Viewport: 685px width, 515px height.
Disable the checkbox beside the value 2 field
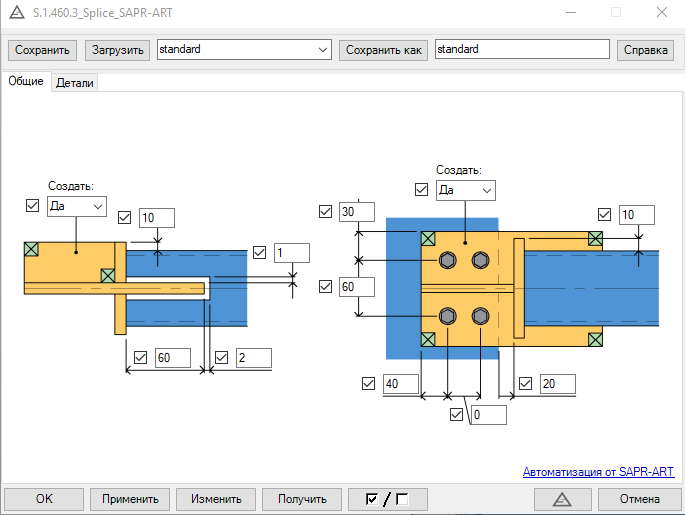[222, 357]
